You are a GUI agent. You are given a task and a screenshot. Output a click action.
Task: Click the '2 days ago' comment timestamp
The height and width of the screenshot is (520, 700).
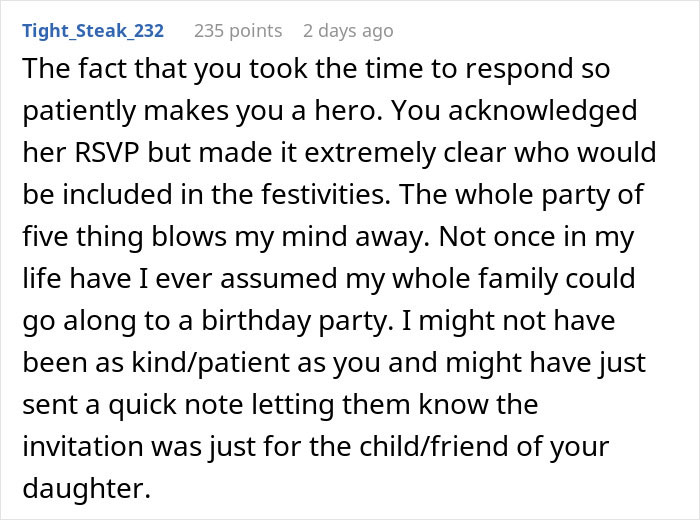click(x=348, y=31)
